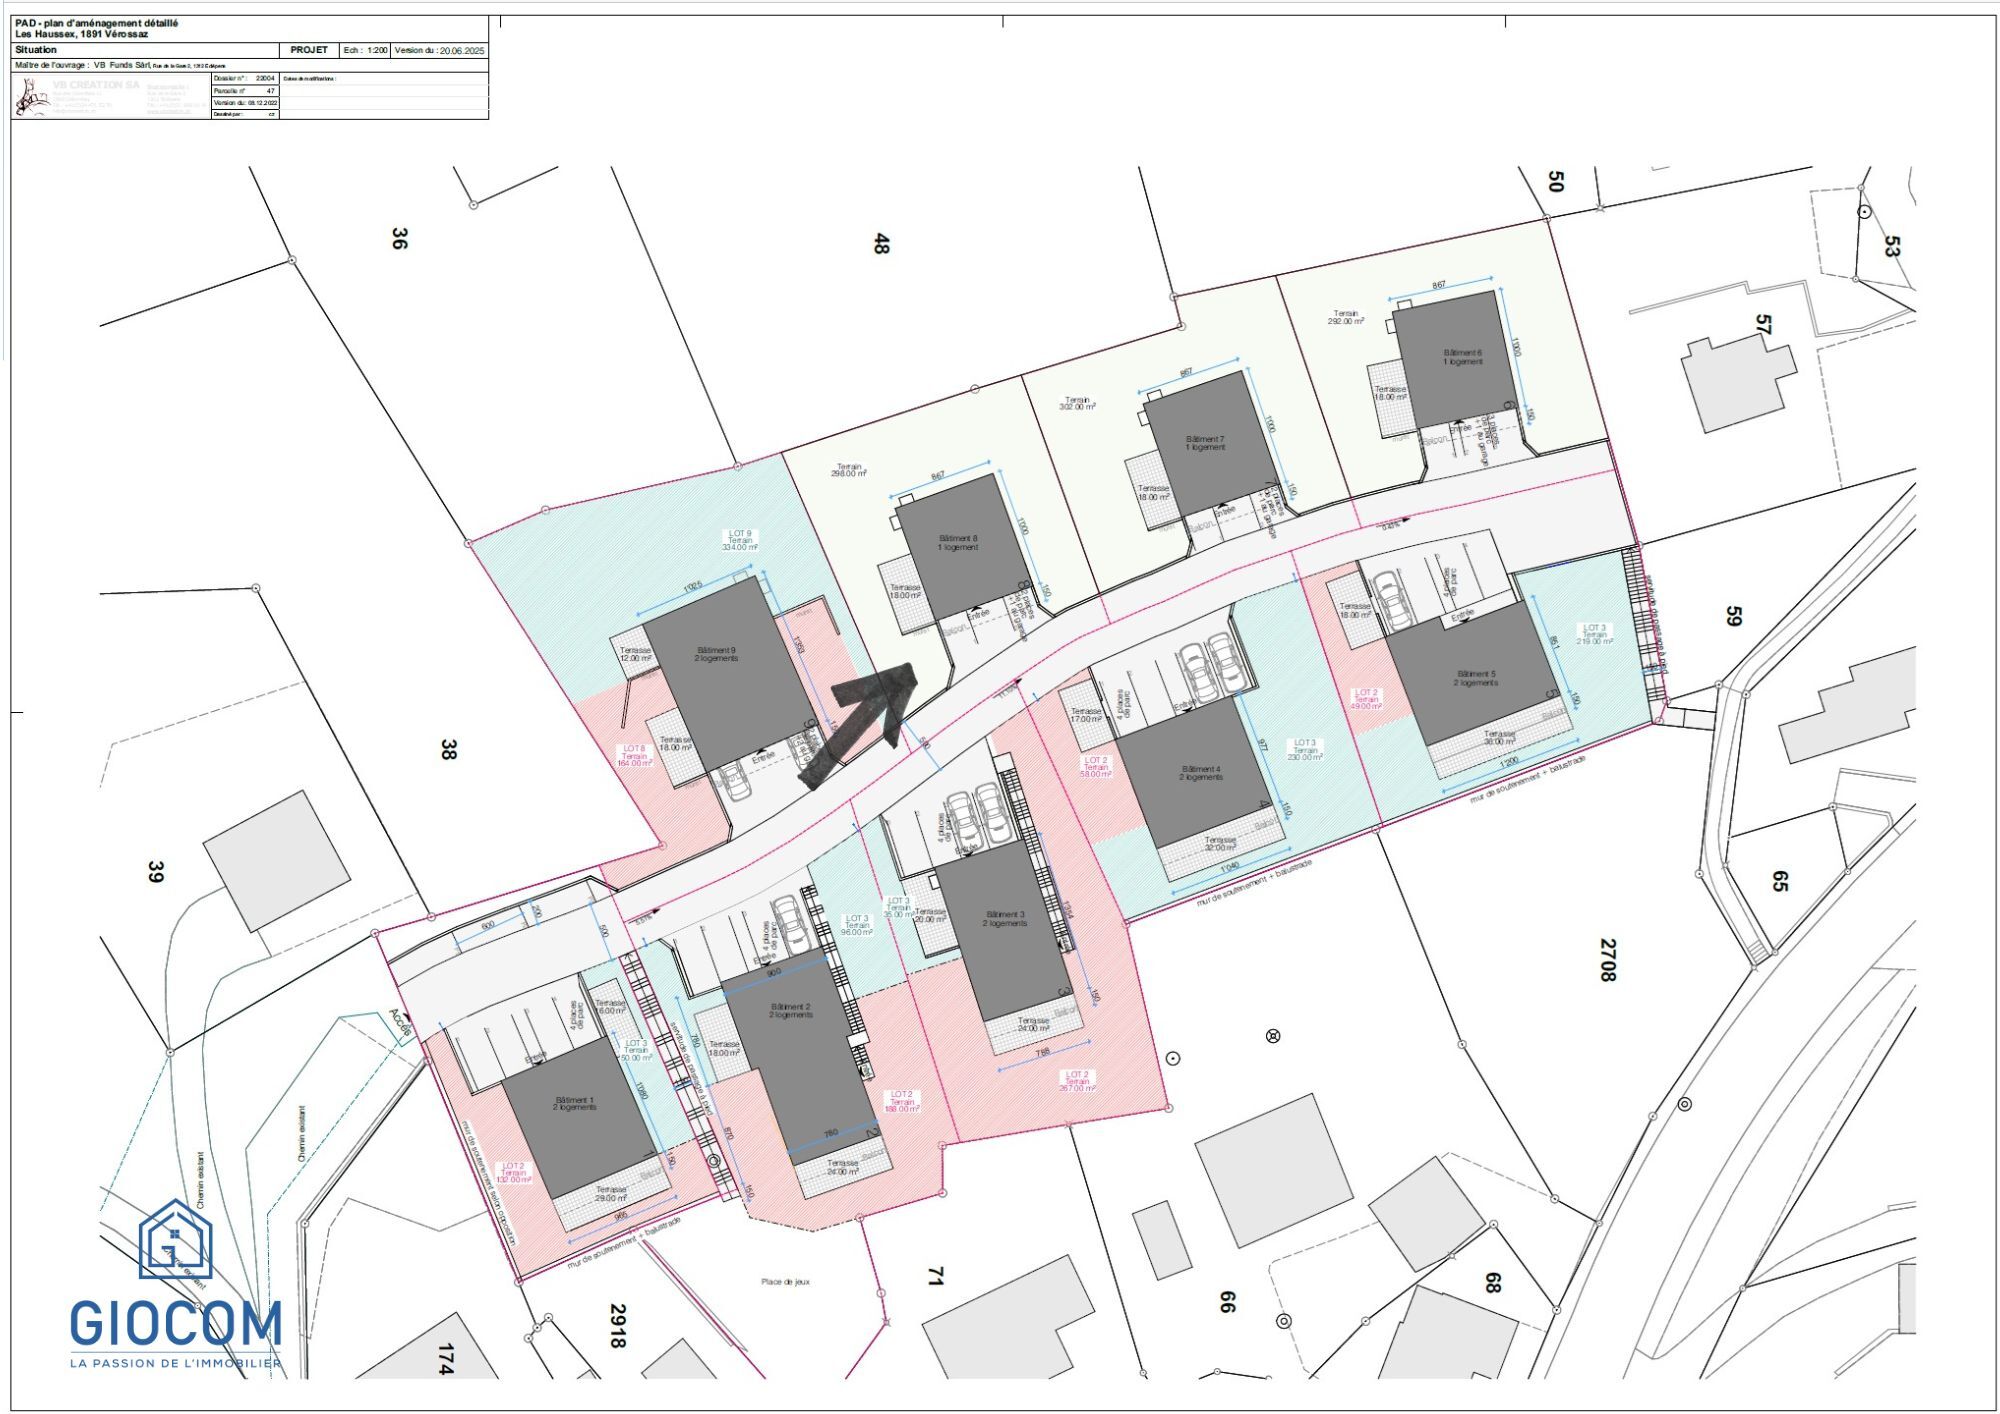Screen dimensions: 2000x1414
Task: Click the Accès label at the road entrance
Action: click(401, 1021)
